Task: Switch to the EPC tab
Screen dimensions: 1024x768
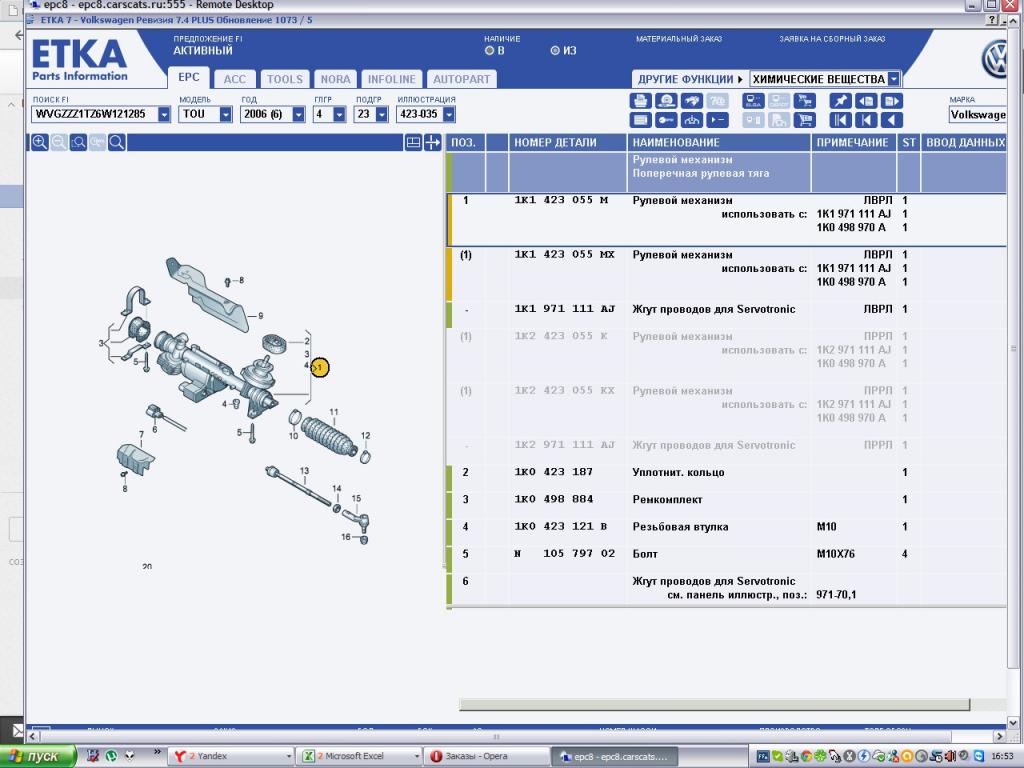Action: click(x=189, y=77)
